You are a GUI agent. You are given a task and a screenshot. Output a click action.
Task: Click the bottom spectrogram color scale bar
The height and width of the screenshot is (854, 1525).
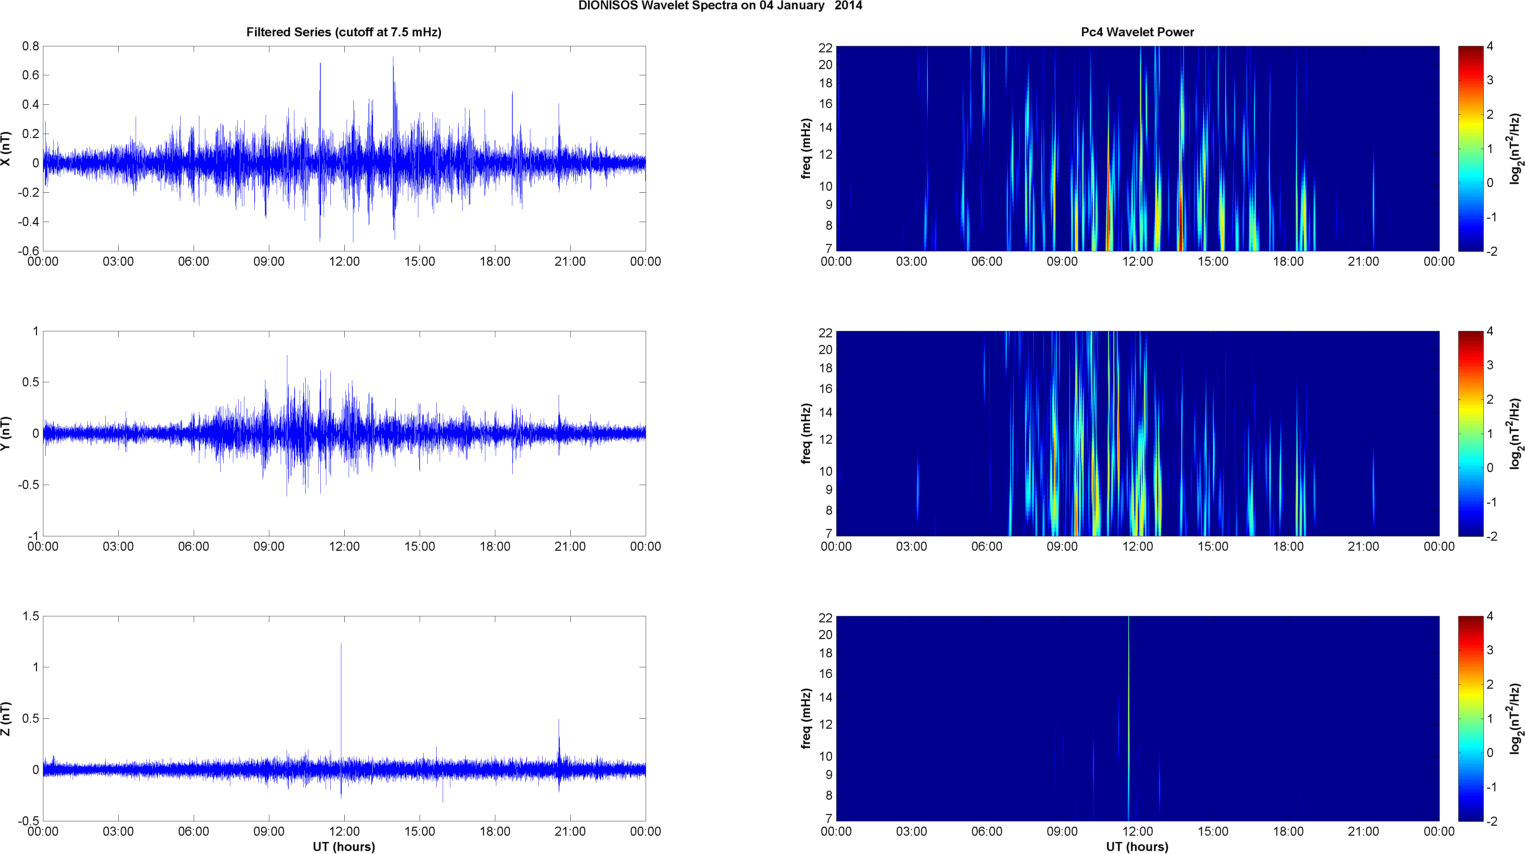1470,718
